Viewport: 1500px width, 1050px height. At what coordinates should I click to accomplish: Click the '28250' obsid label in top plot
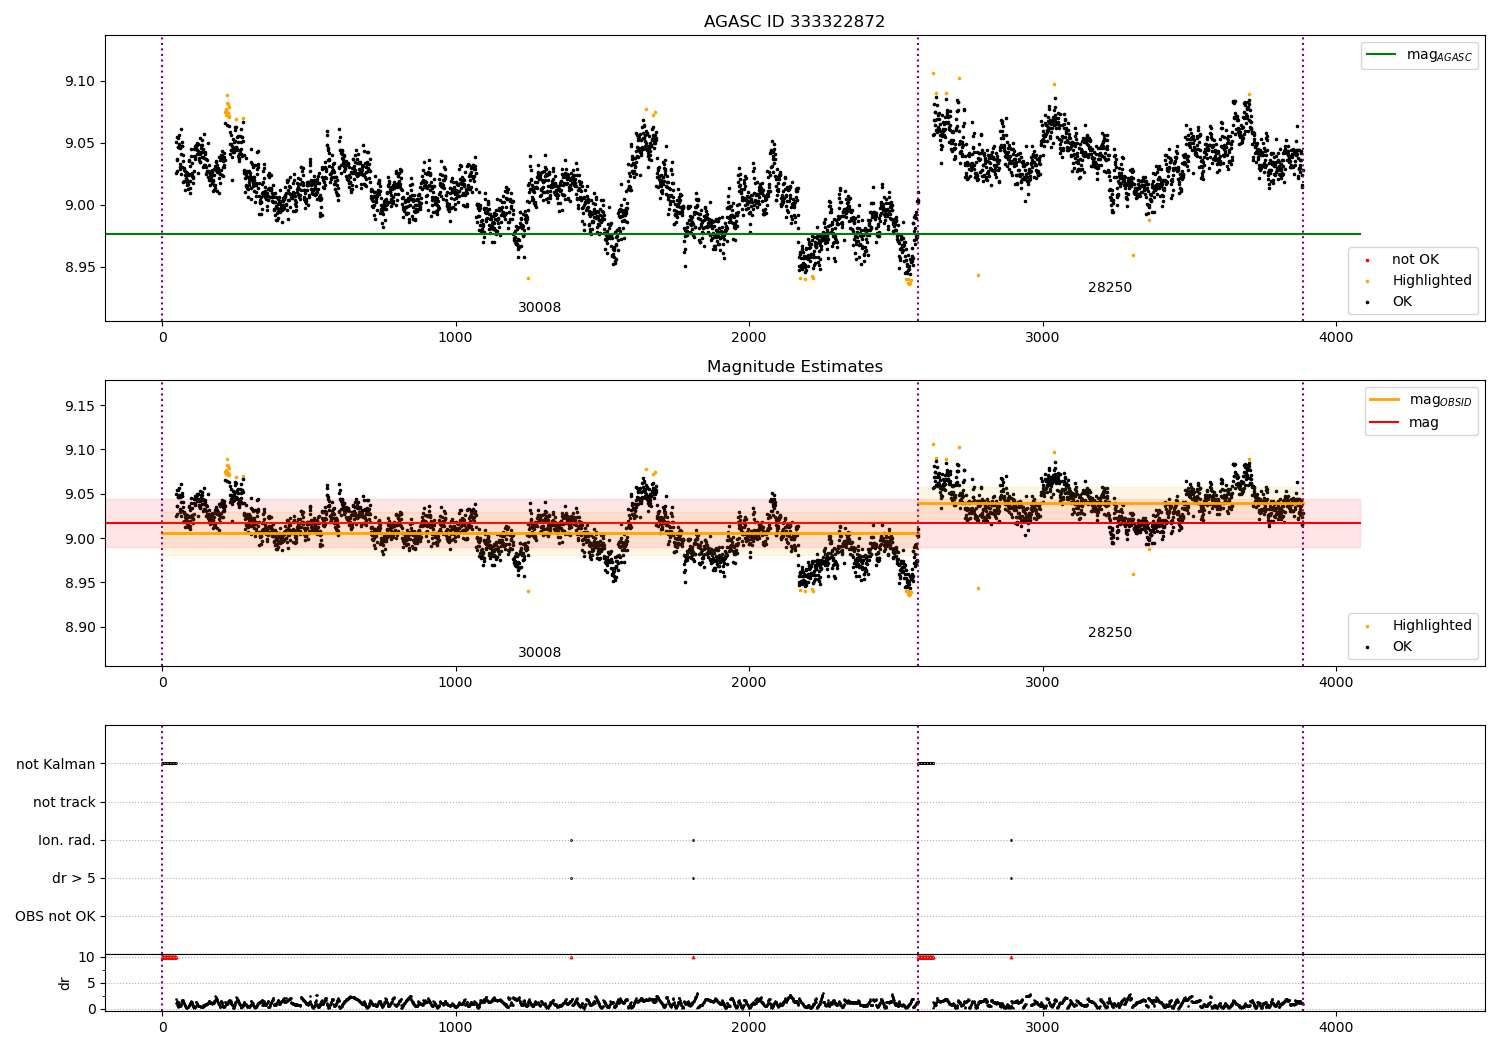pos(1110,287)
